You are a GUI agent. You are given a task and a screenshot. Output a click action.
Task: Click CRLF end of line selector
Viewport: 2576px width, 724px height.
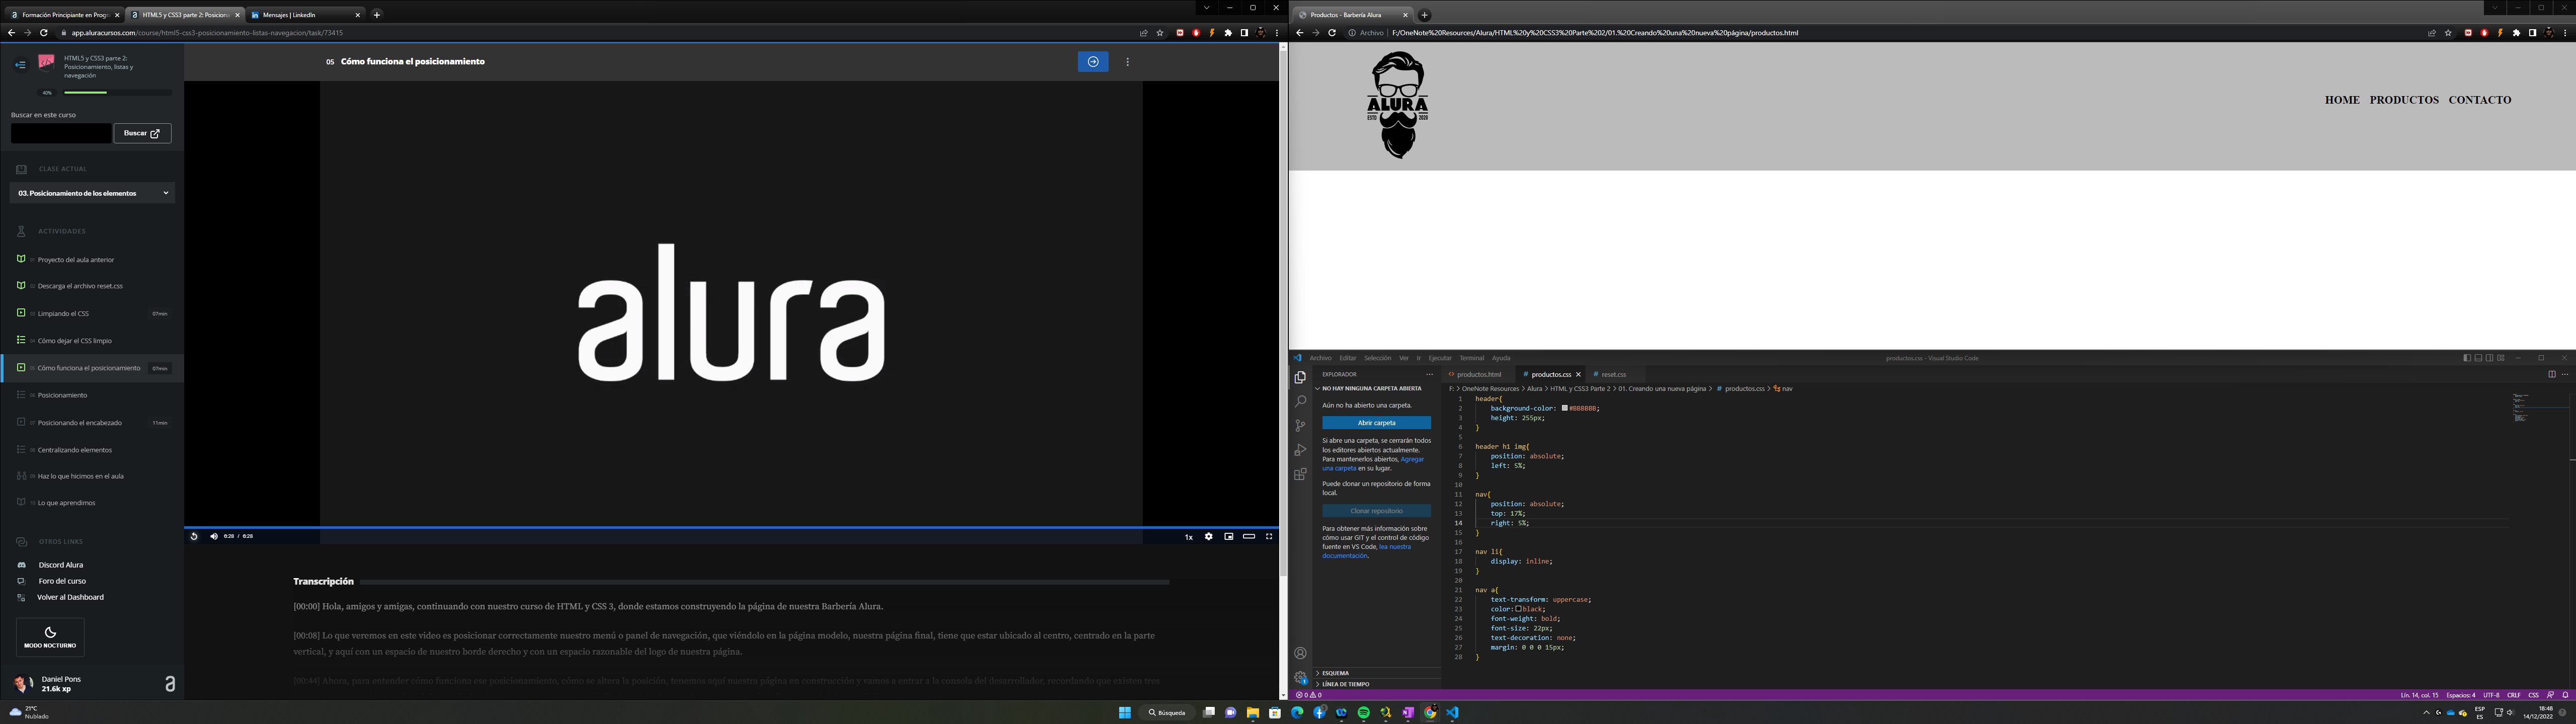(x=2514, y=695)
